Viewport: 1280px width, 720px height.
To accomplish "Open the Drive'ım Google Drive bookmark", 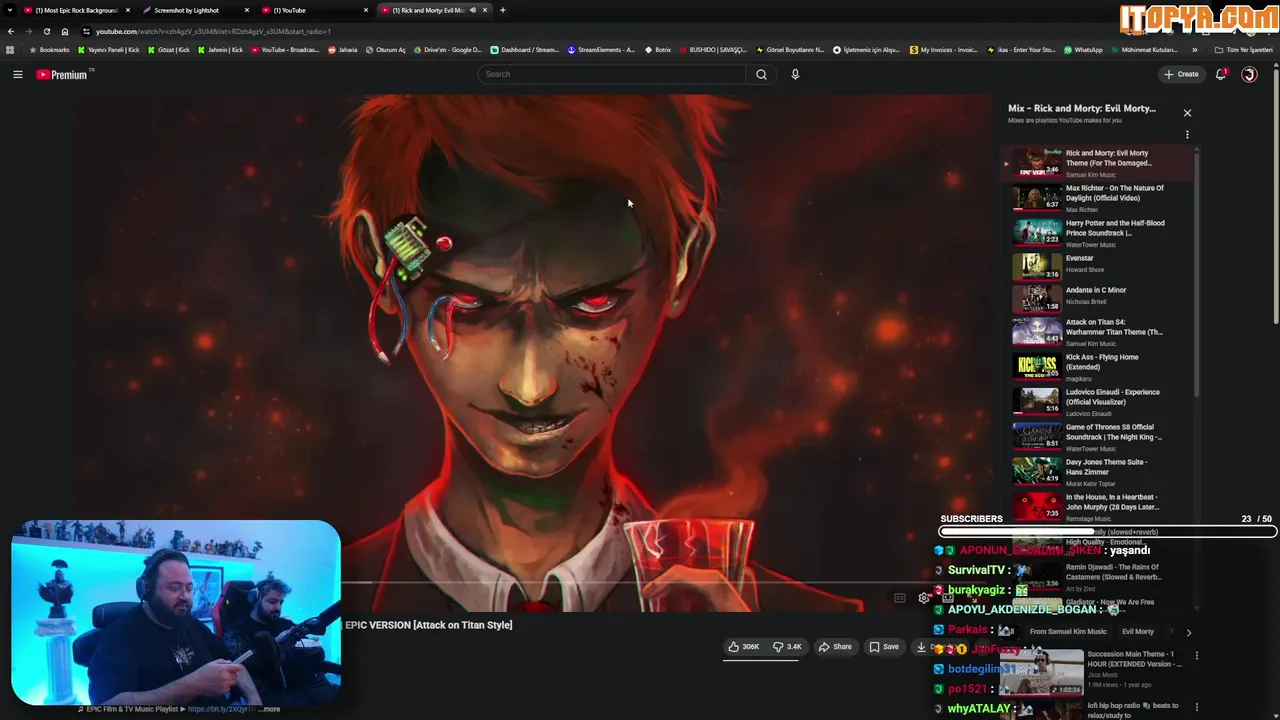I will [x=447, y=50].
